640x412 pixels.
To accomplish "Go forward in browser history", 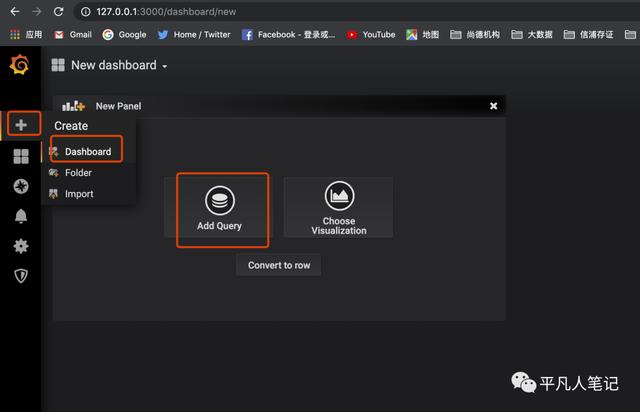I will pos(37,12).
